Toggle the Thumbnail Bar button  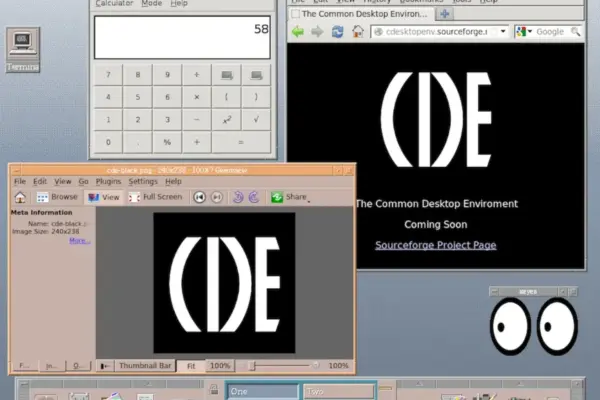tap(145, 366)
